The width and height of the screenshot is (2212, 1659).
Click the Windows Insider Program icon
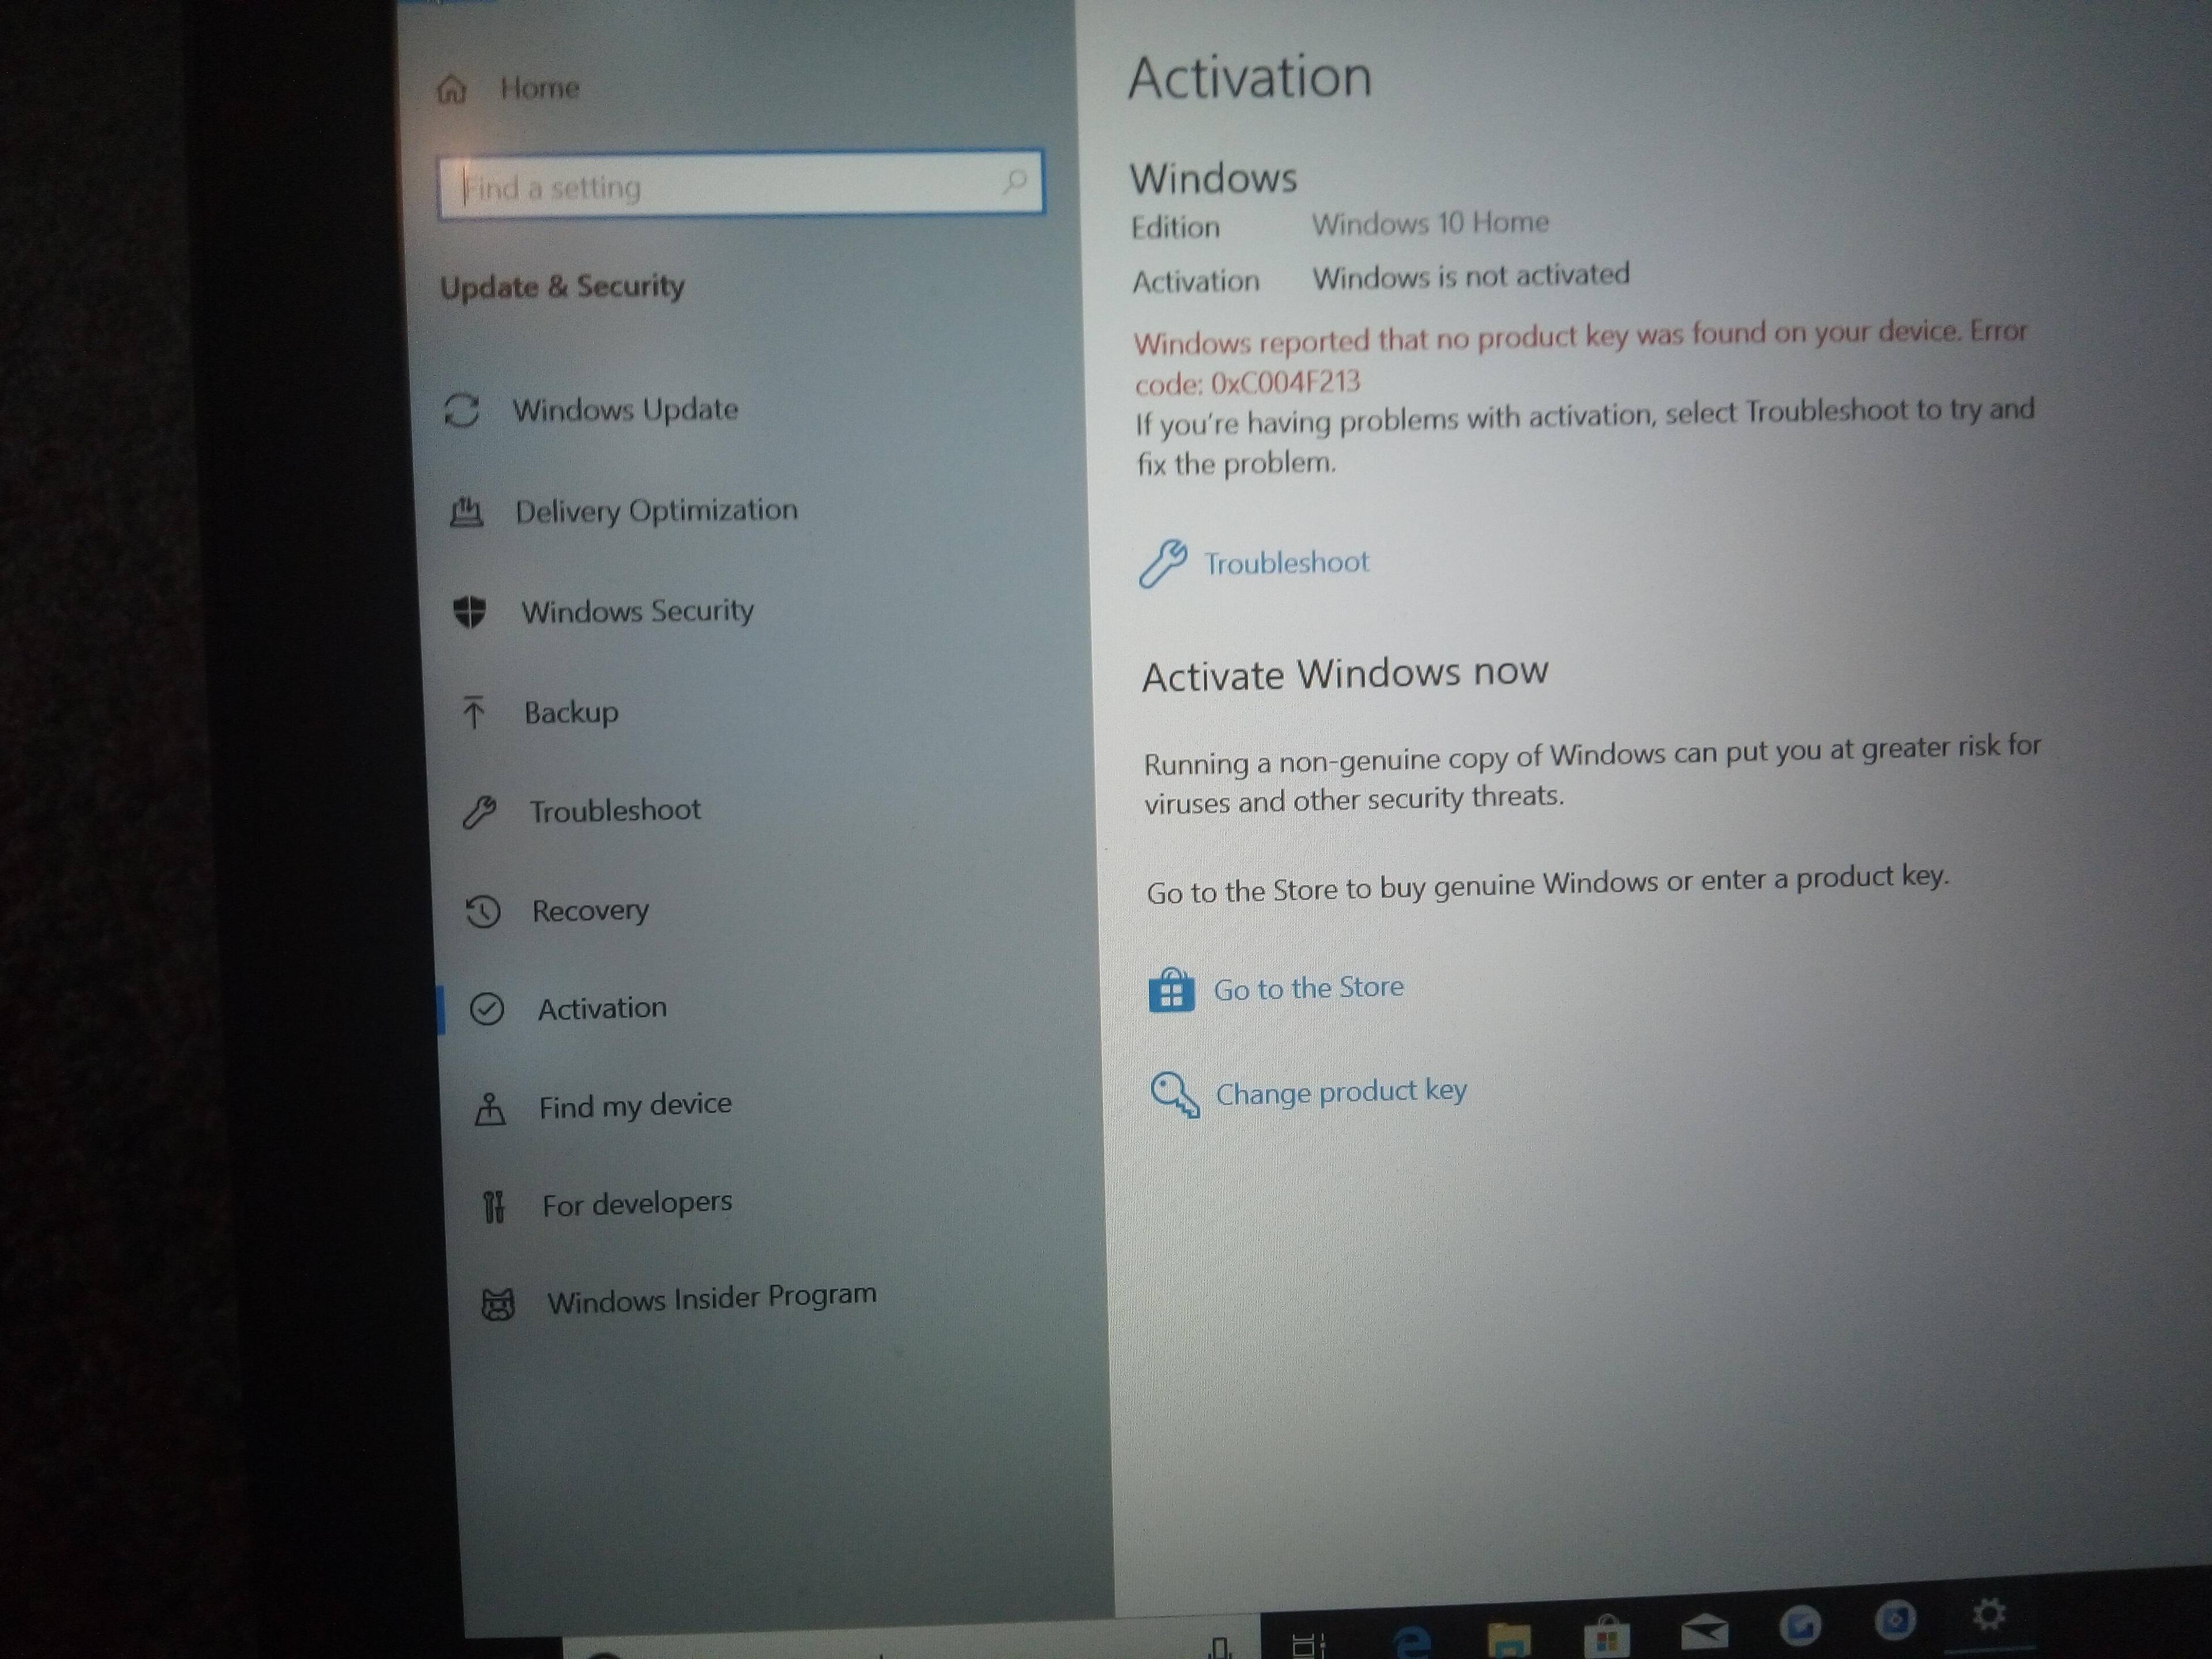coord(498,1303)
